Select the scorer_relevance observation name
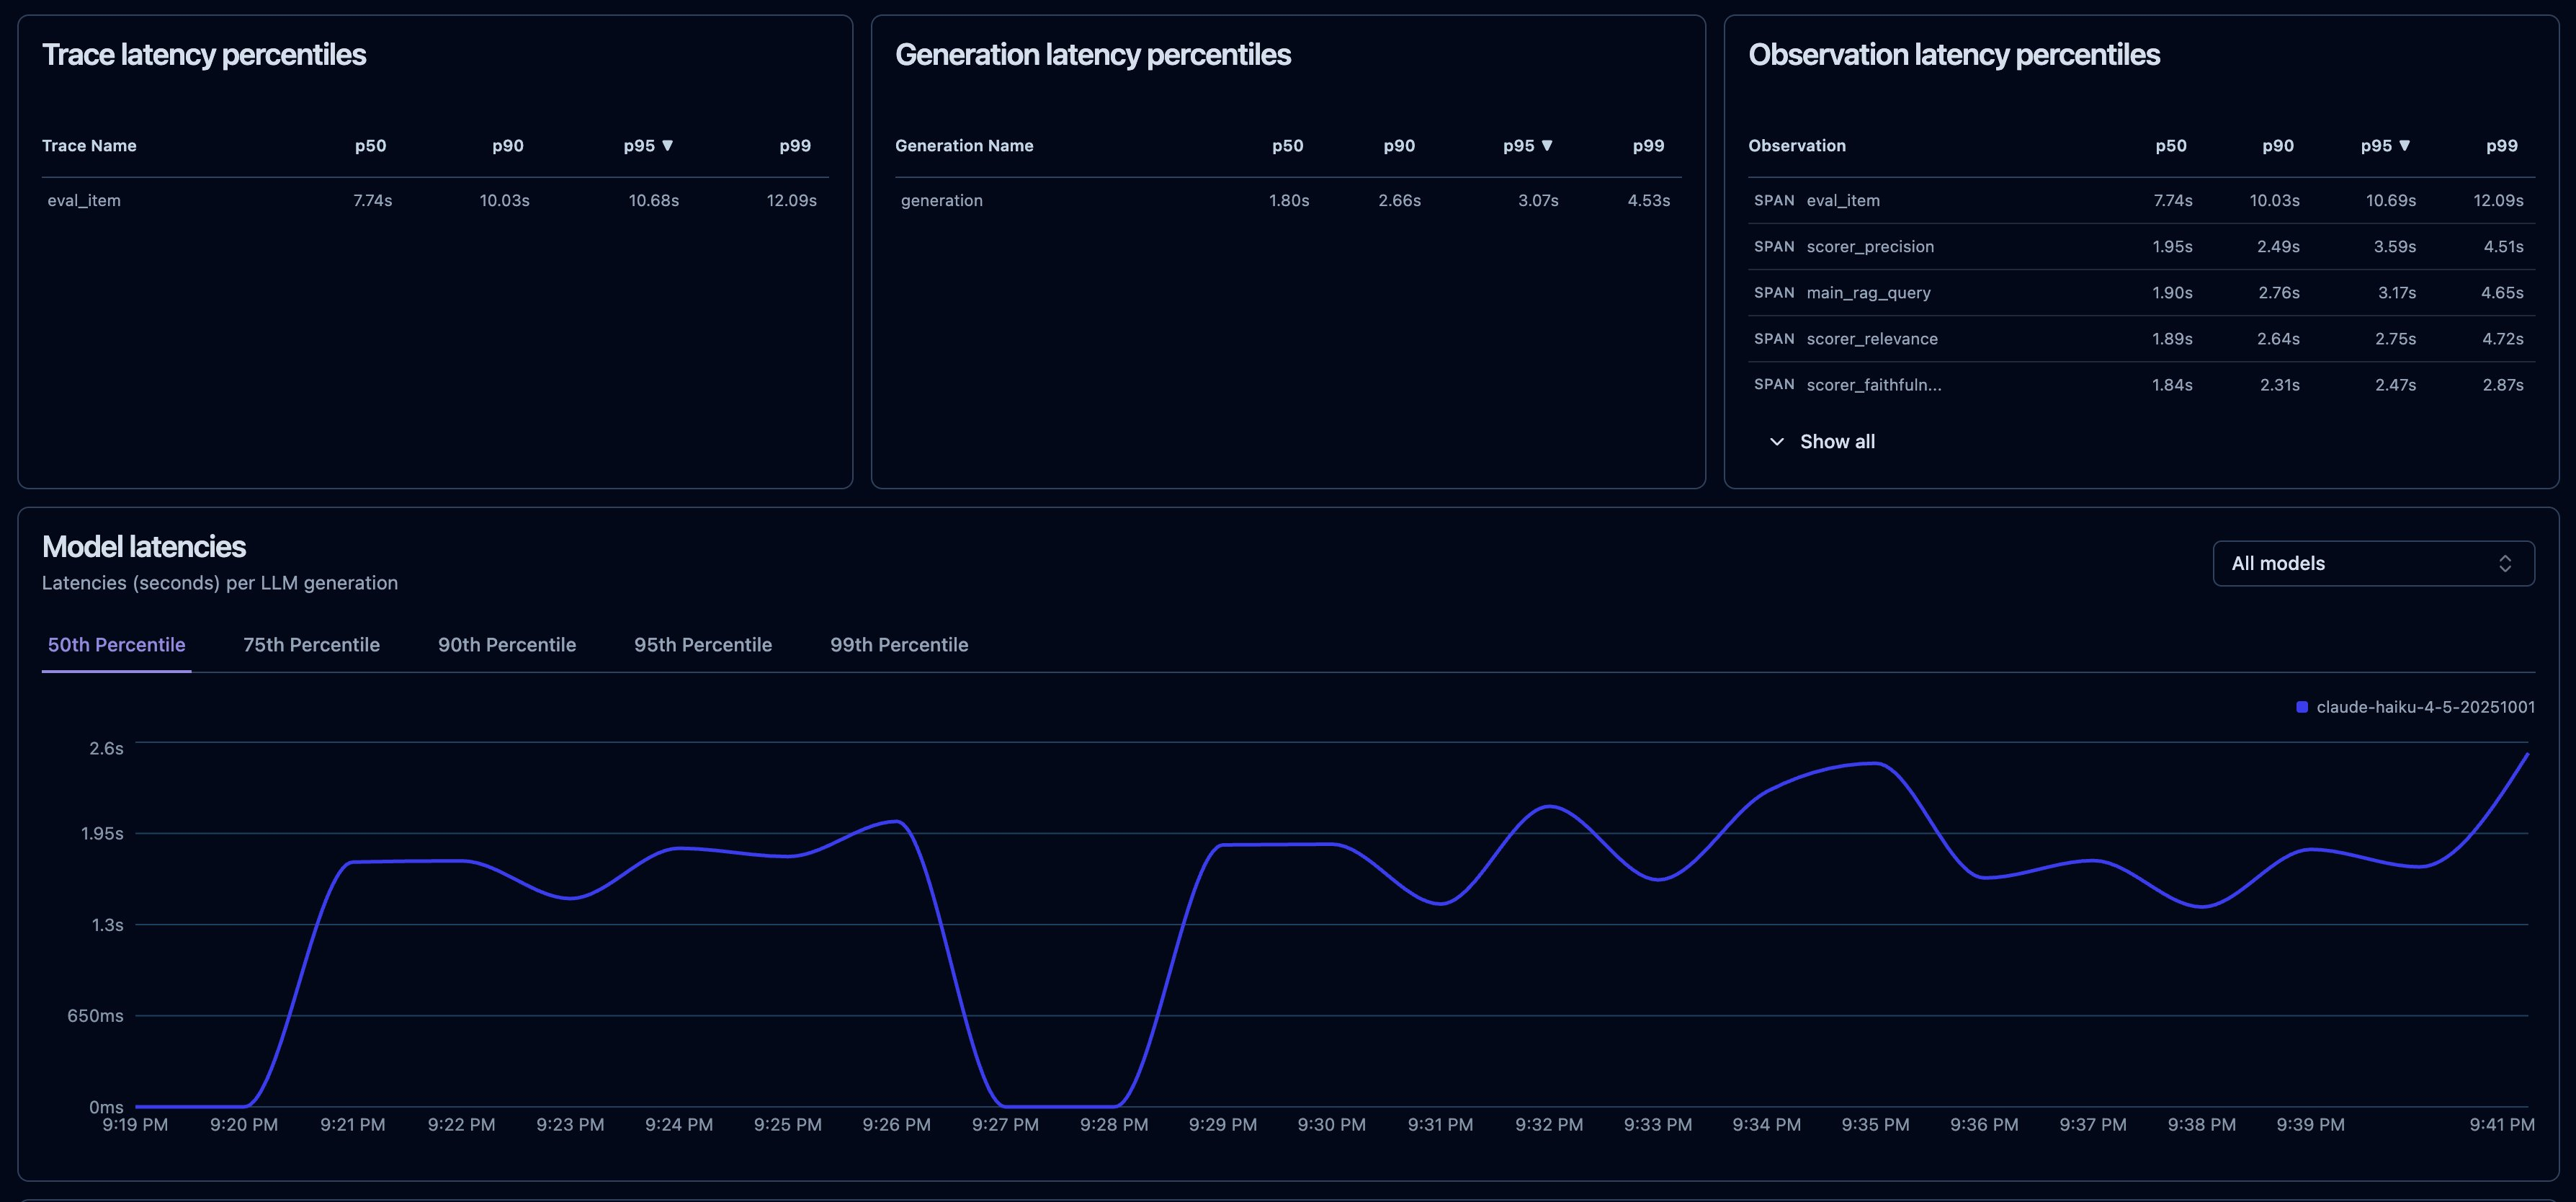Screen dimensions: 2576x1202 tap(1872, 339)
